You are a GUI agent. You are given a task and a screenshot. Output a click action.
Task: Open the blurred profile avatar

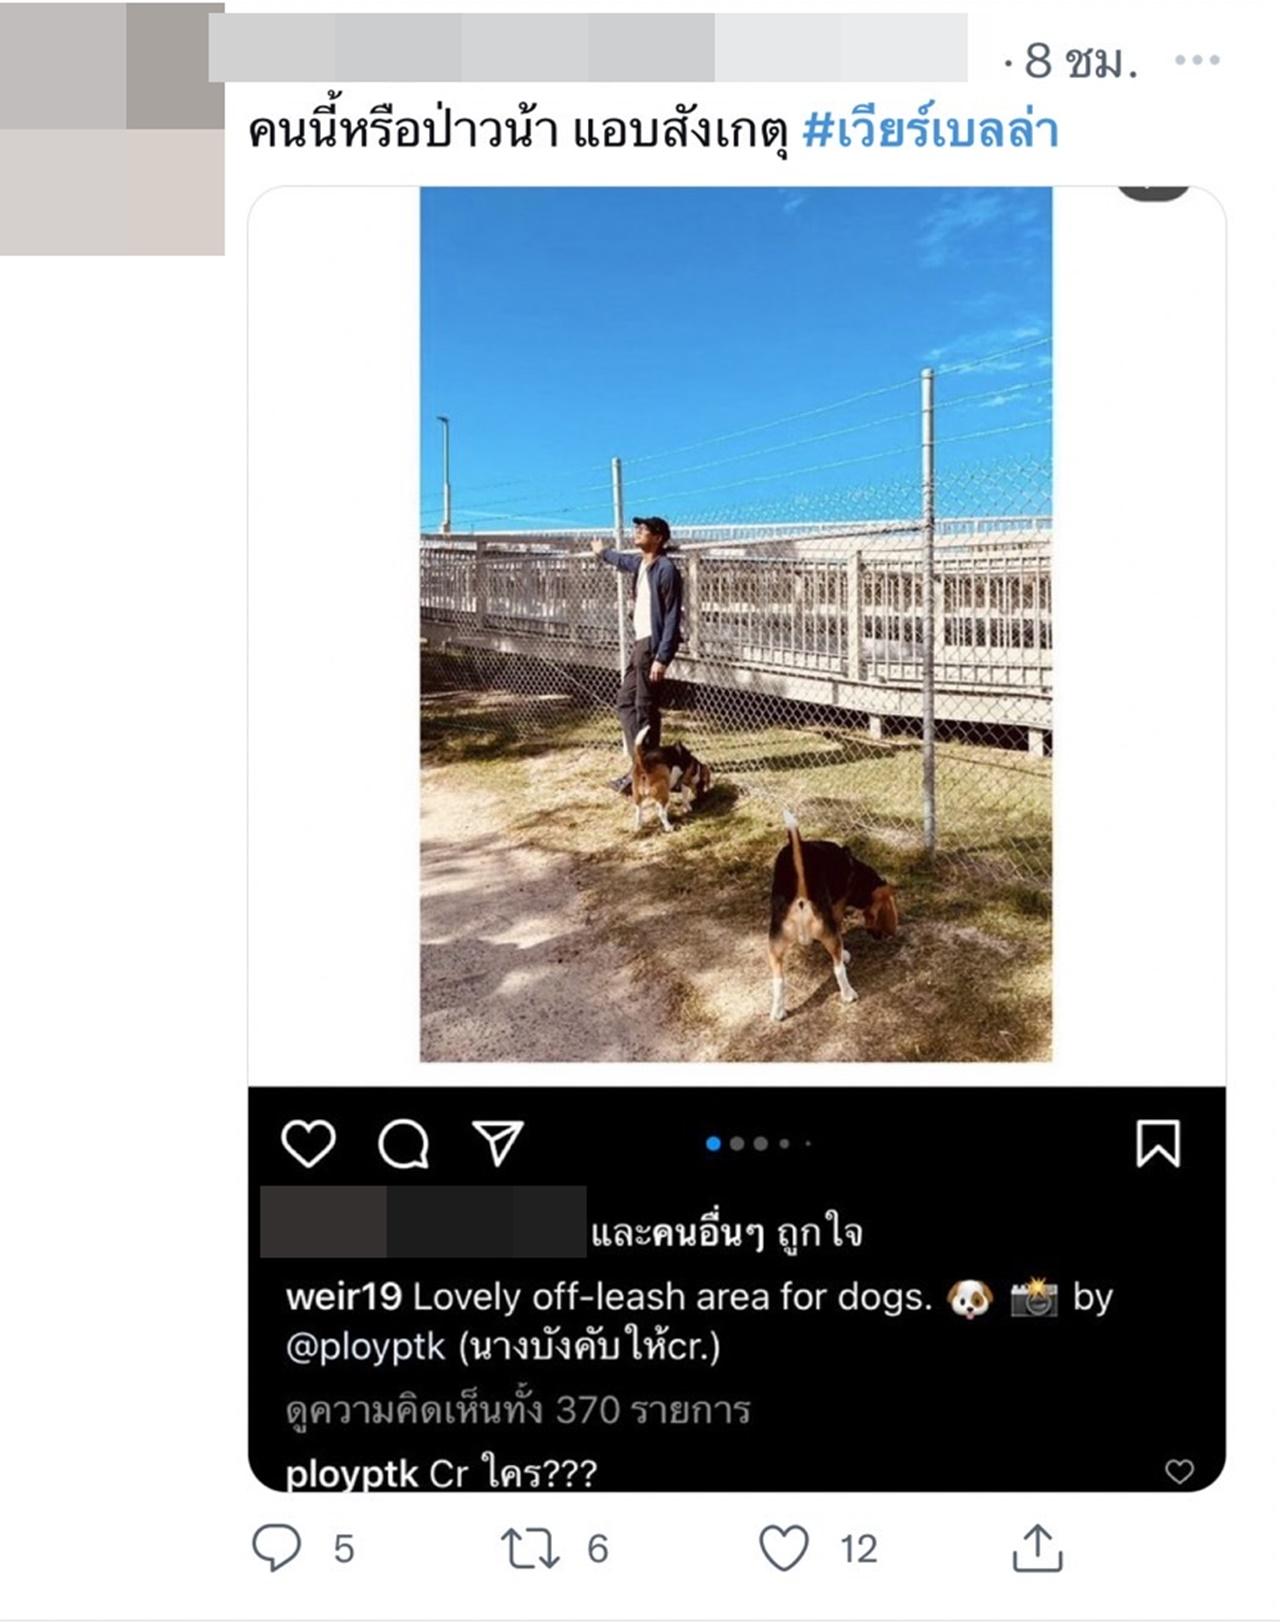pyautogui.click(x=112, y=128)
